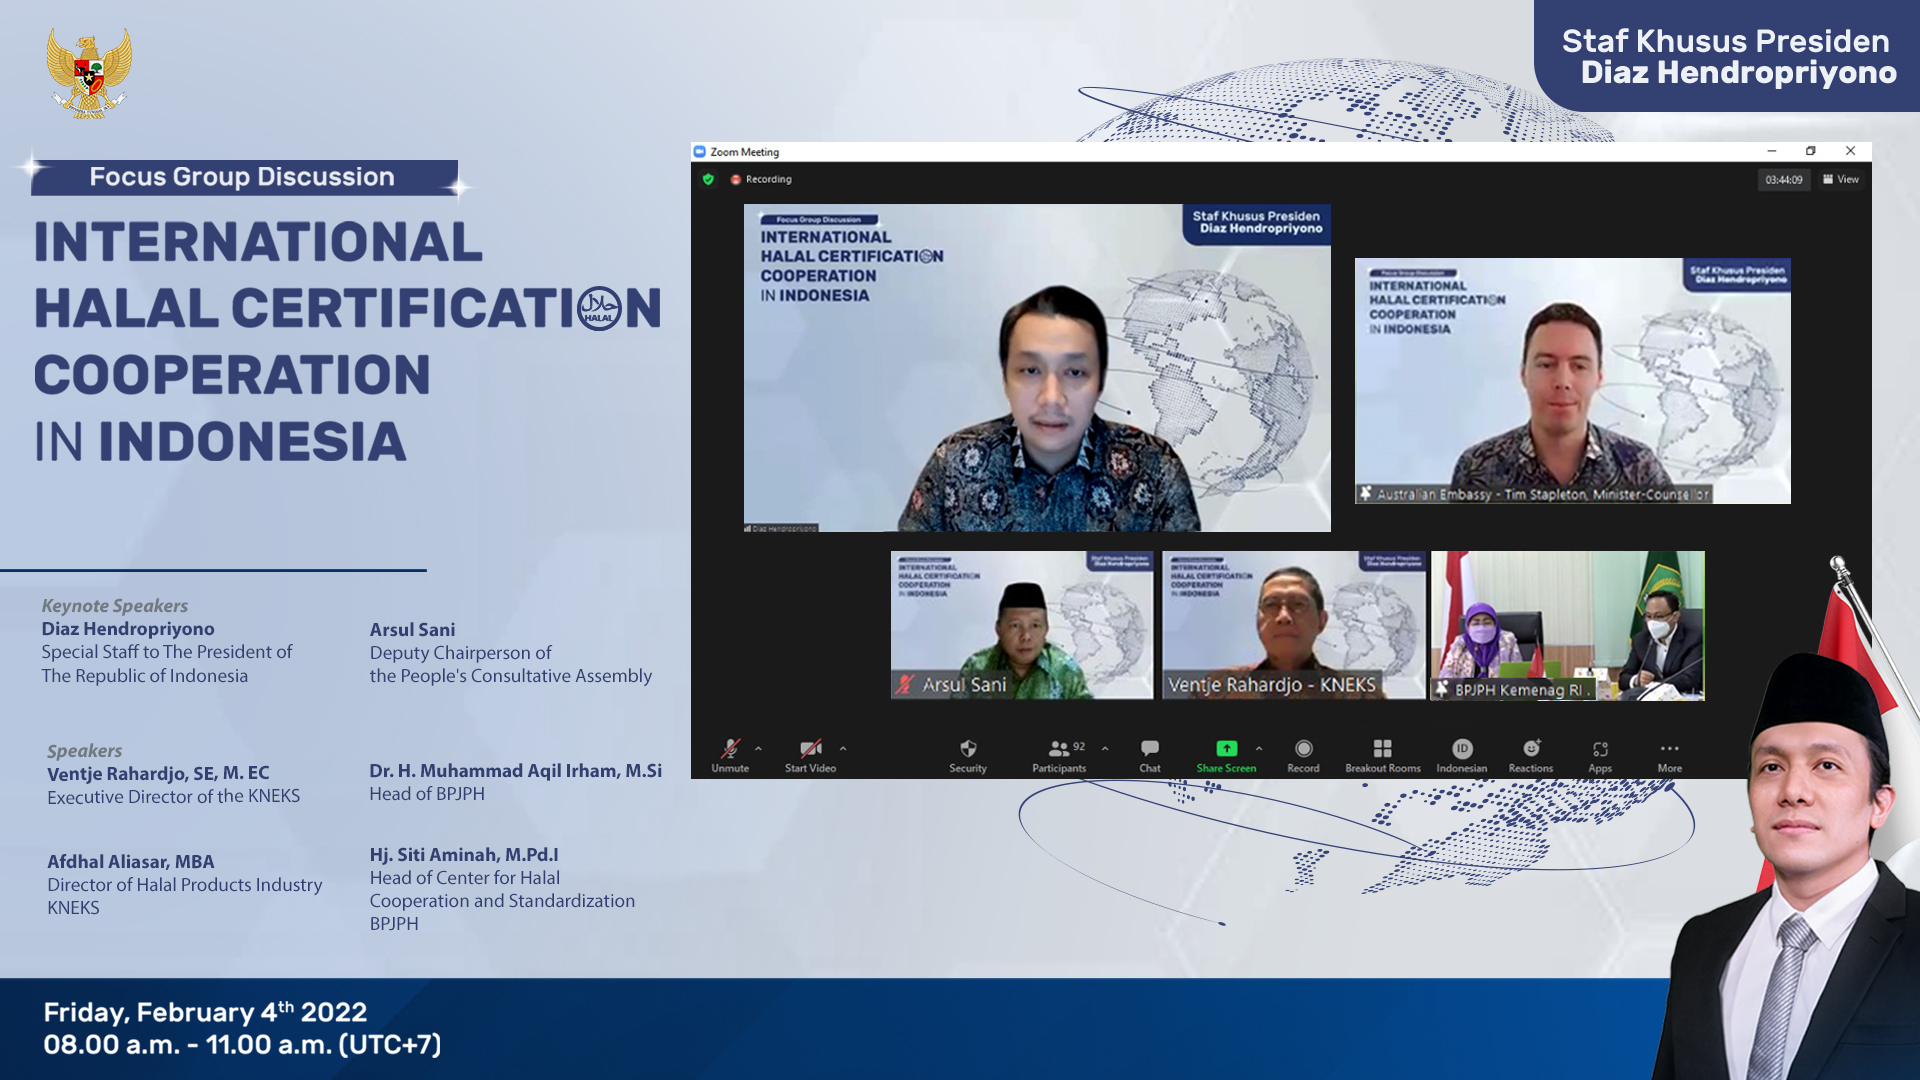
Task: Select Arsul Sani's video thumbnail
Action: 1021,625
